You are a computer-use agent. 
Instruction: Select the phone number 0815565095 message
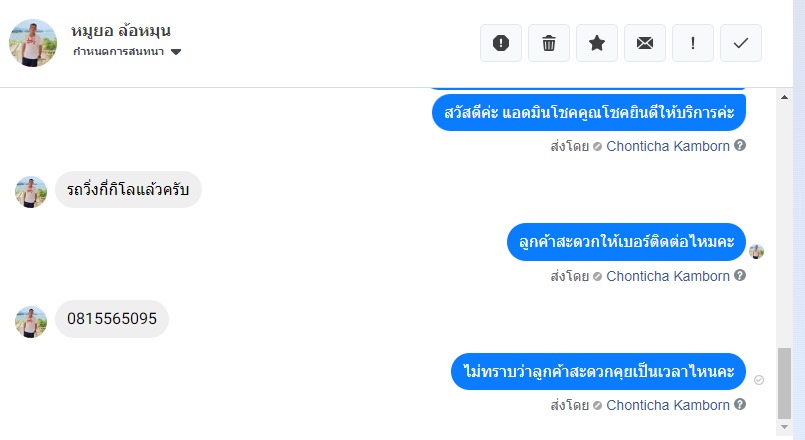tap(112, 319)
